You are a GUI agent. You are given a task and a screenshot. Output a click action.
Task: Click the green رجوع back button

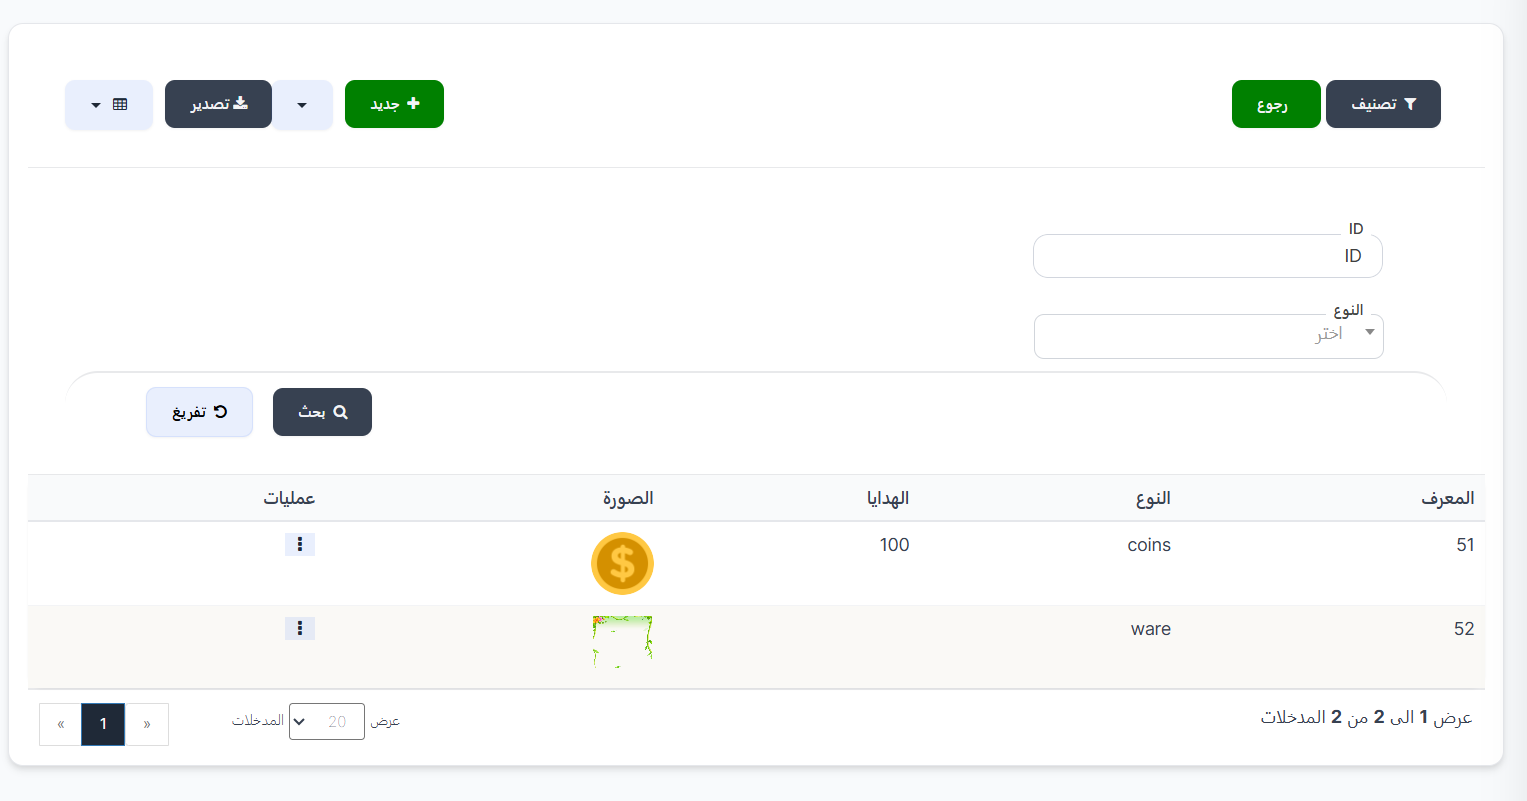(x=1276, y=104)
